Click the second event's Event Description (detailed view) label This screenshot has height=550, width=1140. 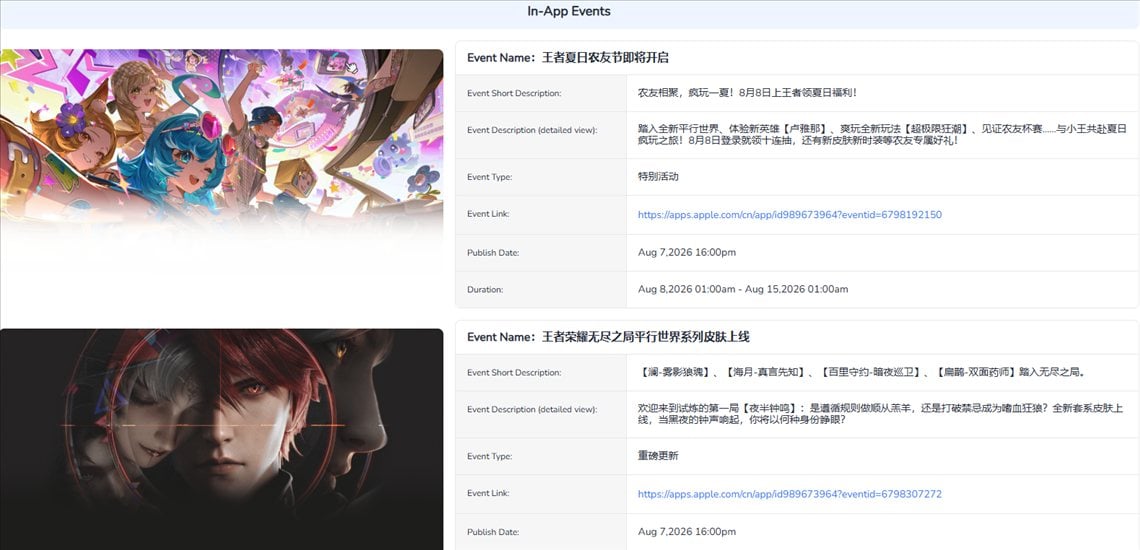tap(532, 410)
